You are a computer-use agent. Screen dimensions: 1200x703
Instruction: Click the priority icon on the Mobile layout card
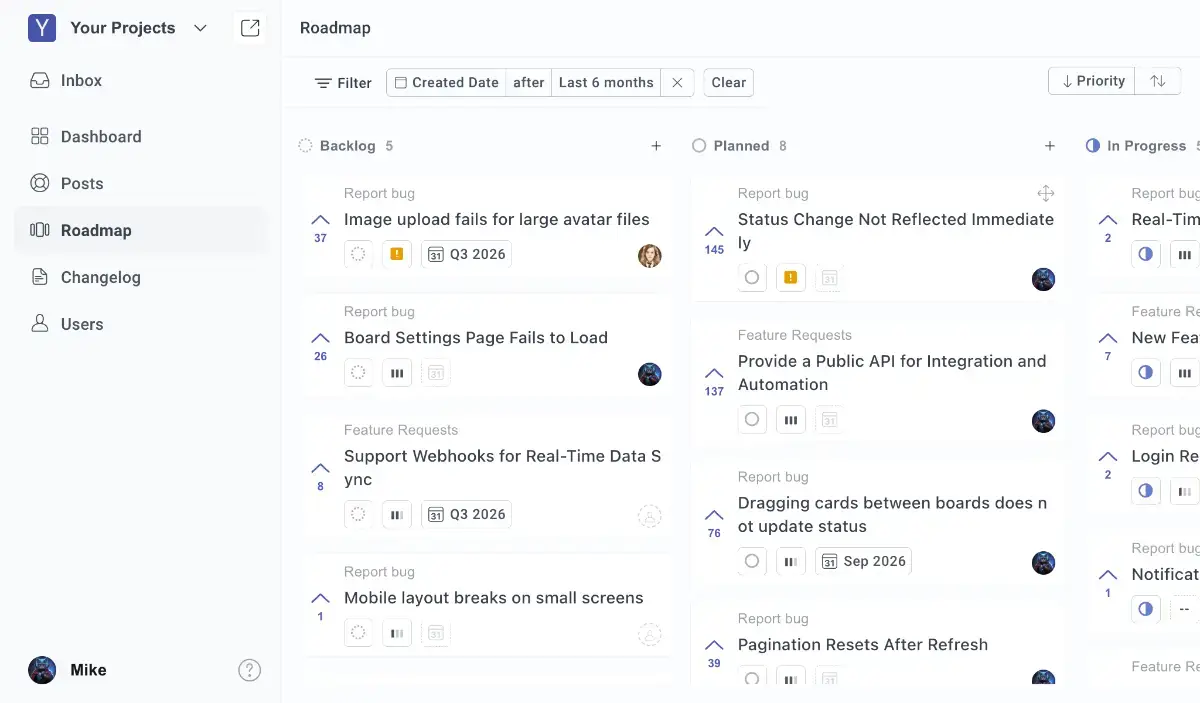[397, 633]
